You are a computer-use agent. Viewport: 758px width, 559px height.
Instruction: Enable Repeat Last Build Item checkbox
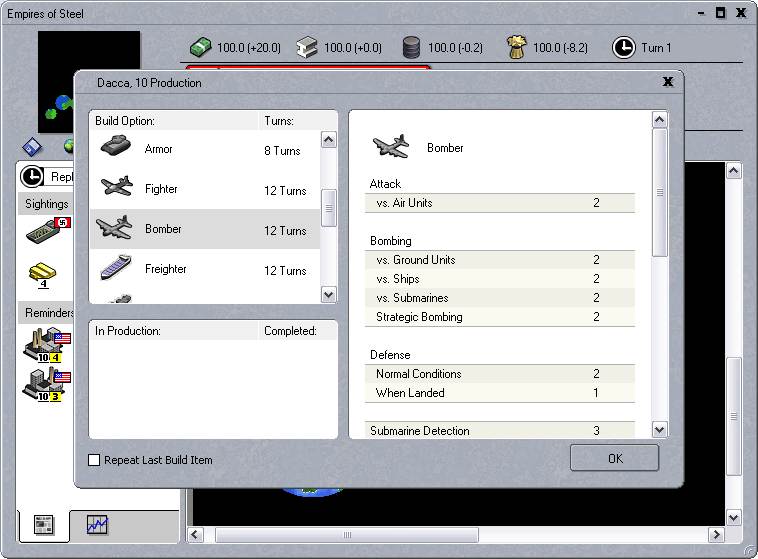[x=95, y=460]
